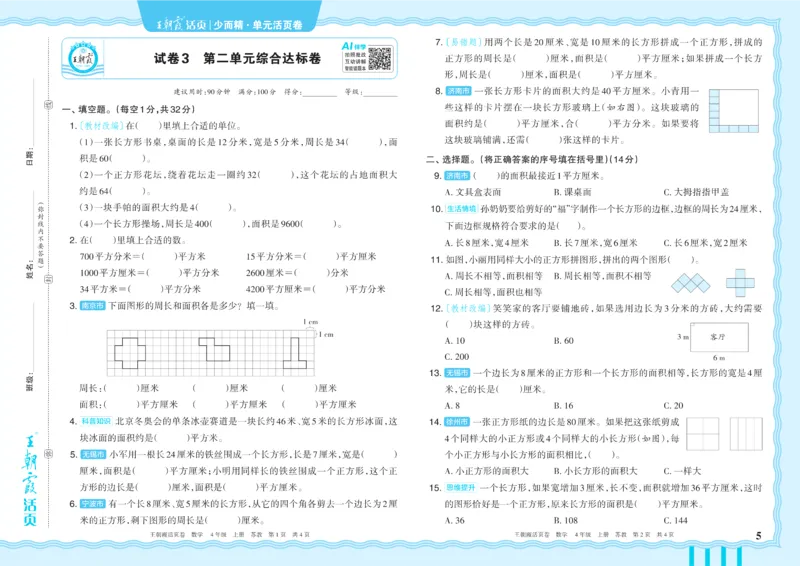The height and width of the screenshot is (566, 800).
Task: Choose option B. 60 in question 12
Action: click(x=564, y=340)
